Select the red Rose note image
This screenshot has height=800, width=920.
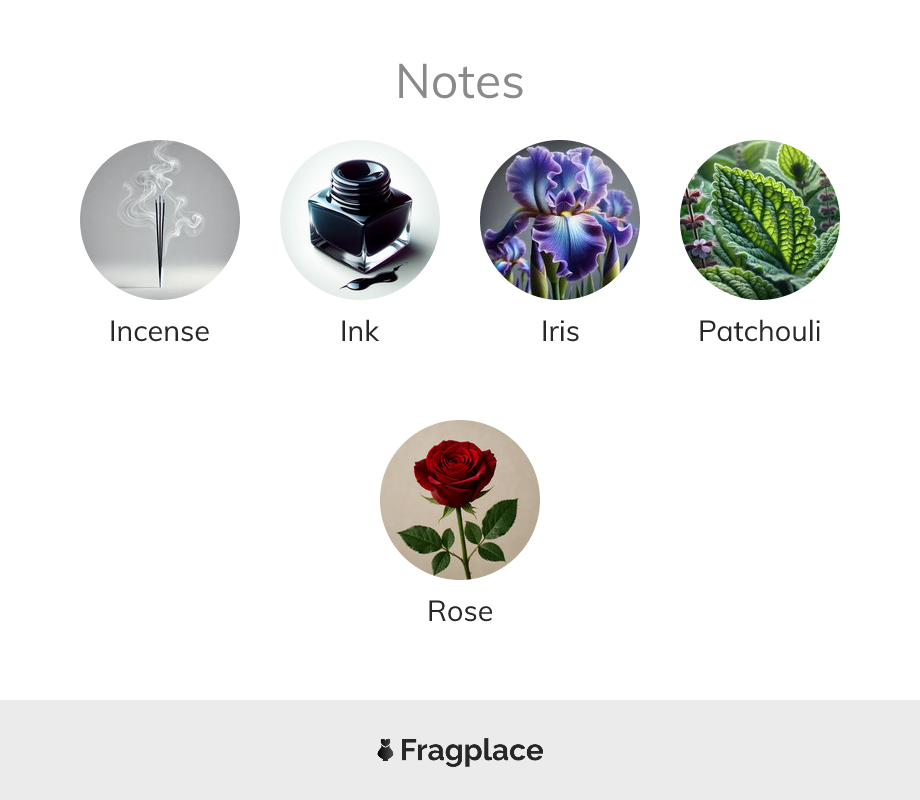[460, 500]
